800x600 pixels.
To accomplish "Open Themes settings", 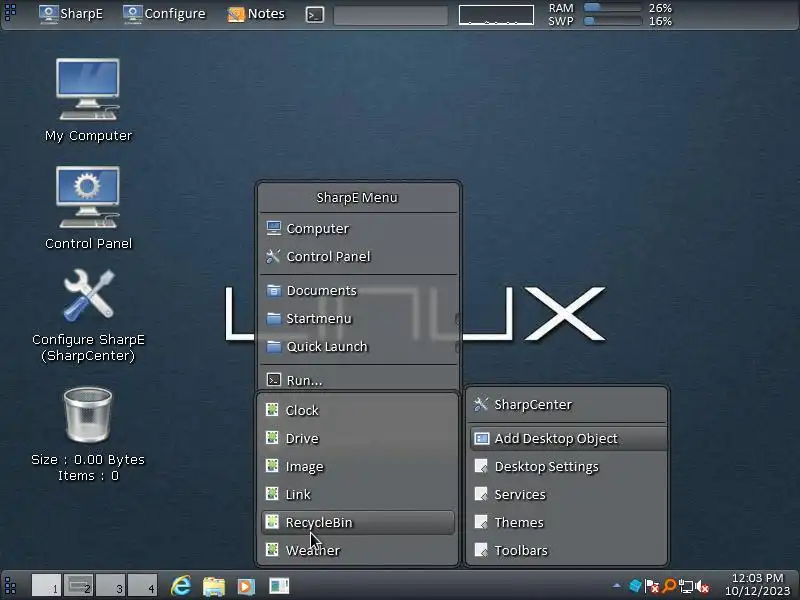I will [x=567, y=522].
